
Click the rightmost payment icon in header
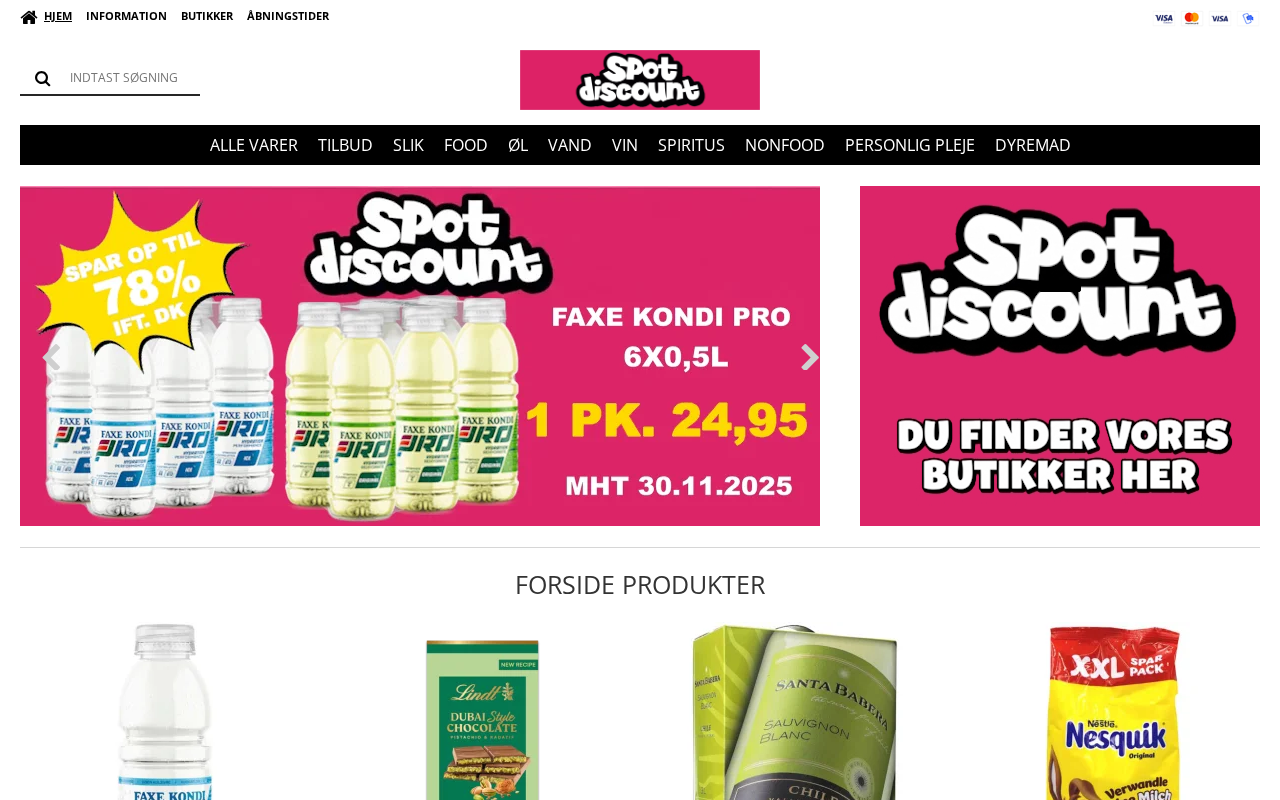pos(1248,18)
